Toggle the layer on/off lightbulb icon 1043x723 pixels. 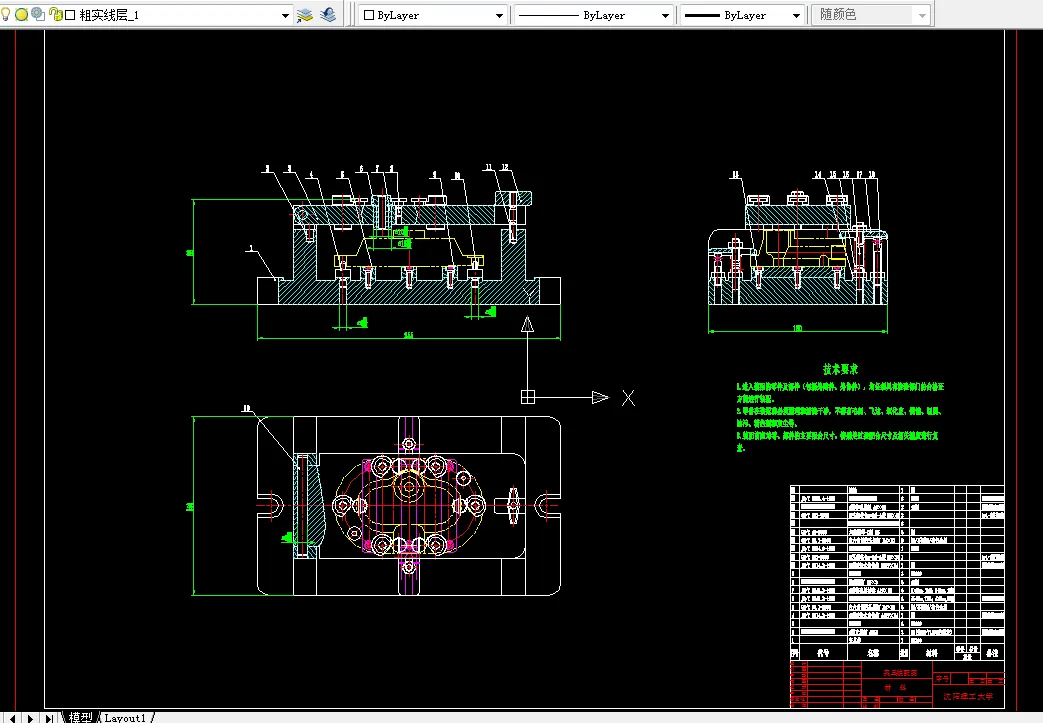click(x=7, y=15)
